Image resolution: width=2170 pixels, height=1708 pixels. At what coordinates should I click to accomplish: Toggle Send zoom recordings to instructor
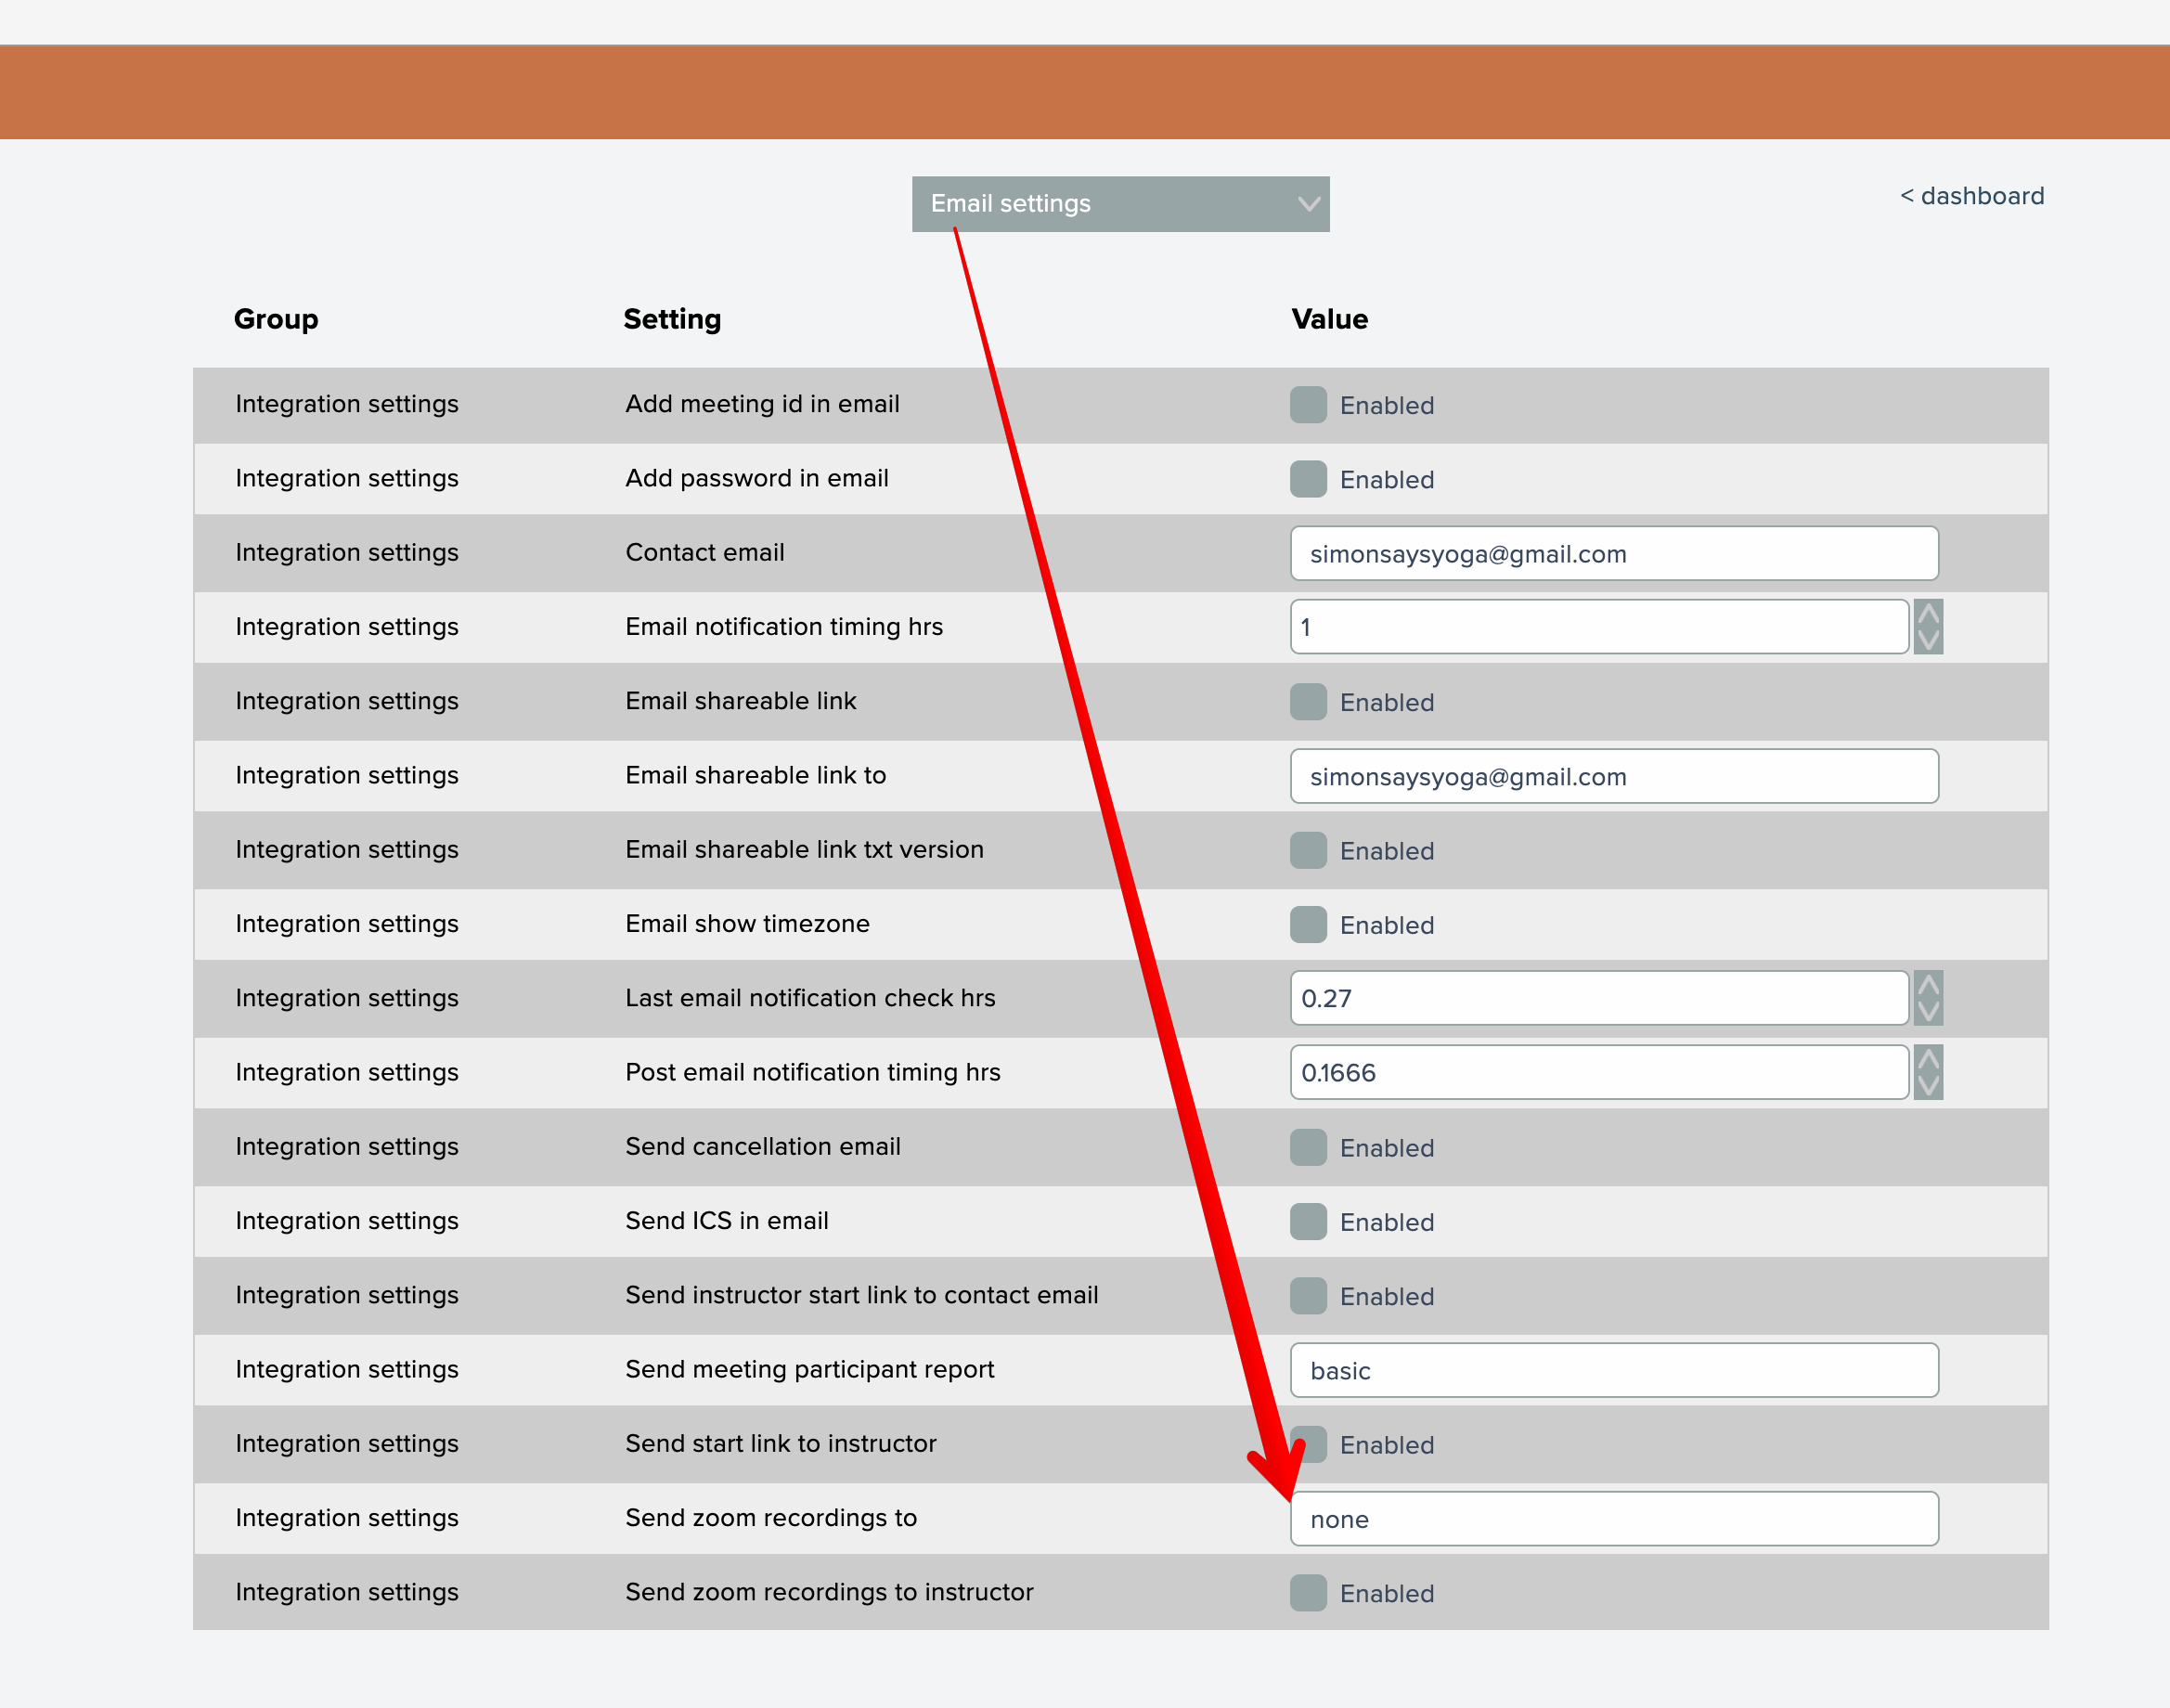coord(1307,1593)
